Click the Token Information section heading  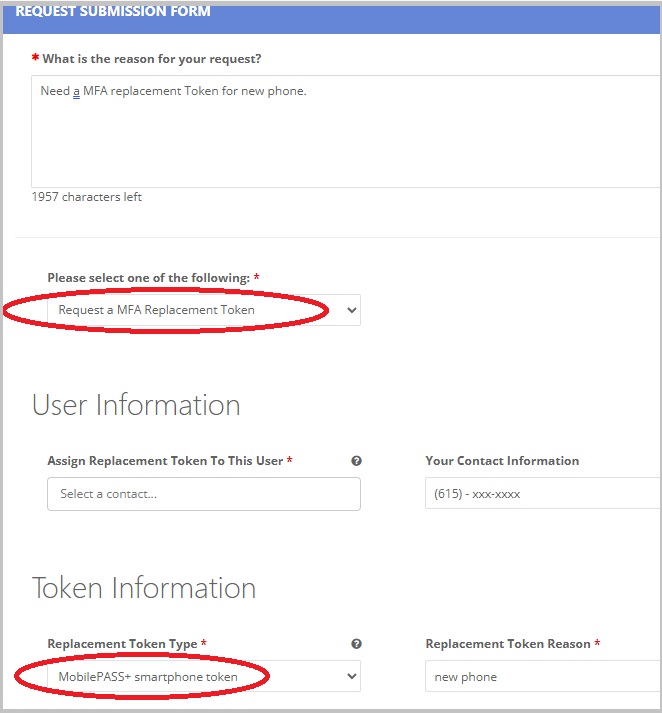144,588
